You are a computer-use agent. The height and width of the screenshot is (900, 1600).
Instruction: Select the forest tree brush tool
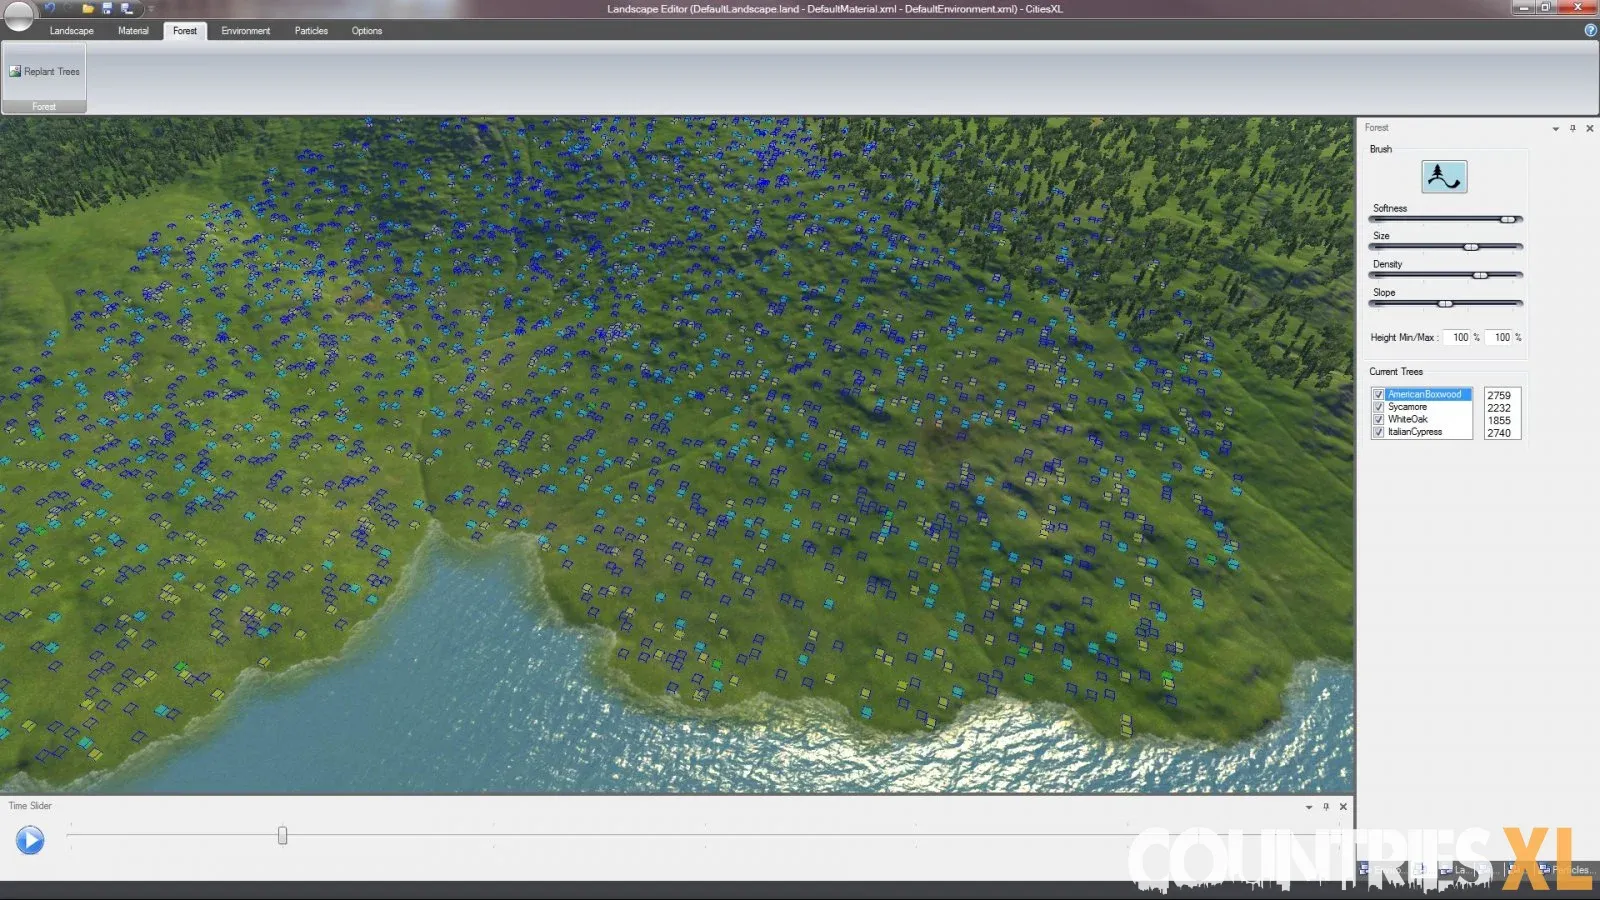click(1444, 177)
